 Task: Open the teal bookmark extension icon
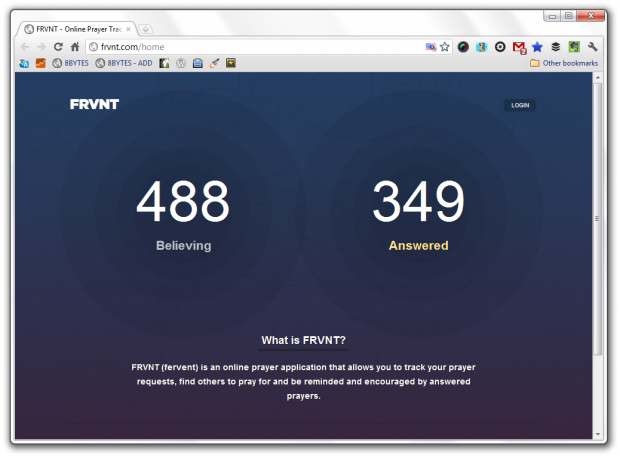click(481, 47)
